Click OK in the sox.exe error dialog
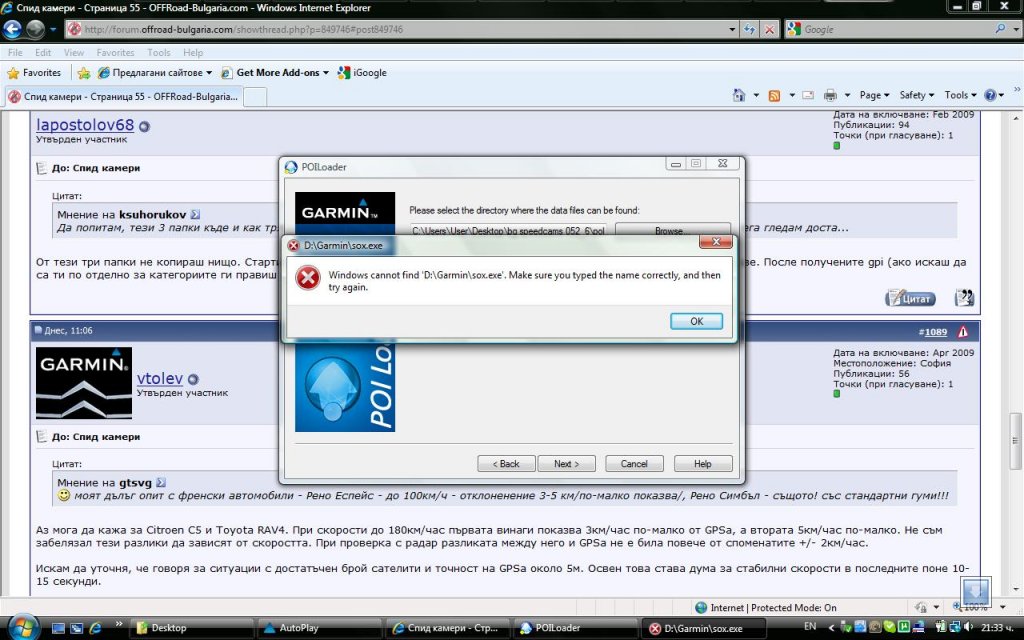Image resolution: width=1024 pixels, height=640 pixels. 696,321
